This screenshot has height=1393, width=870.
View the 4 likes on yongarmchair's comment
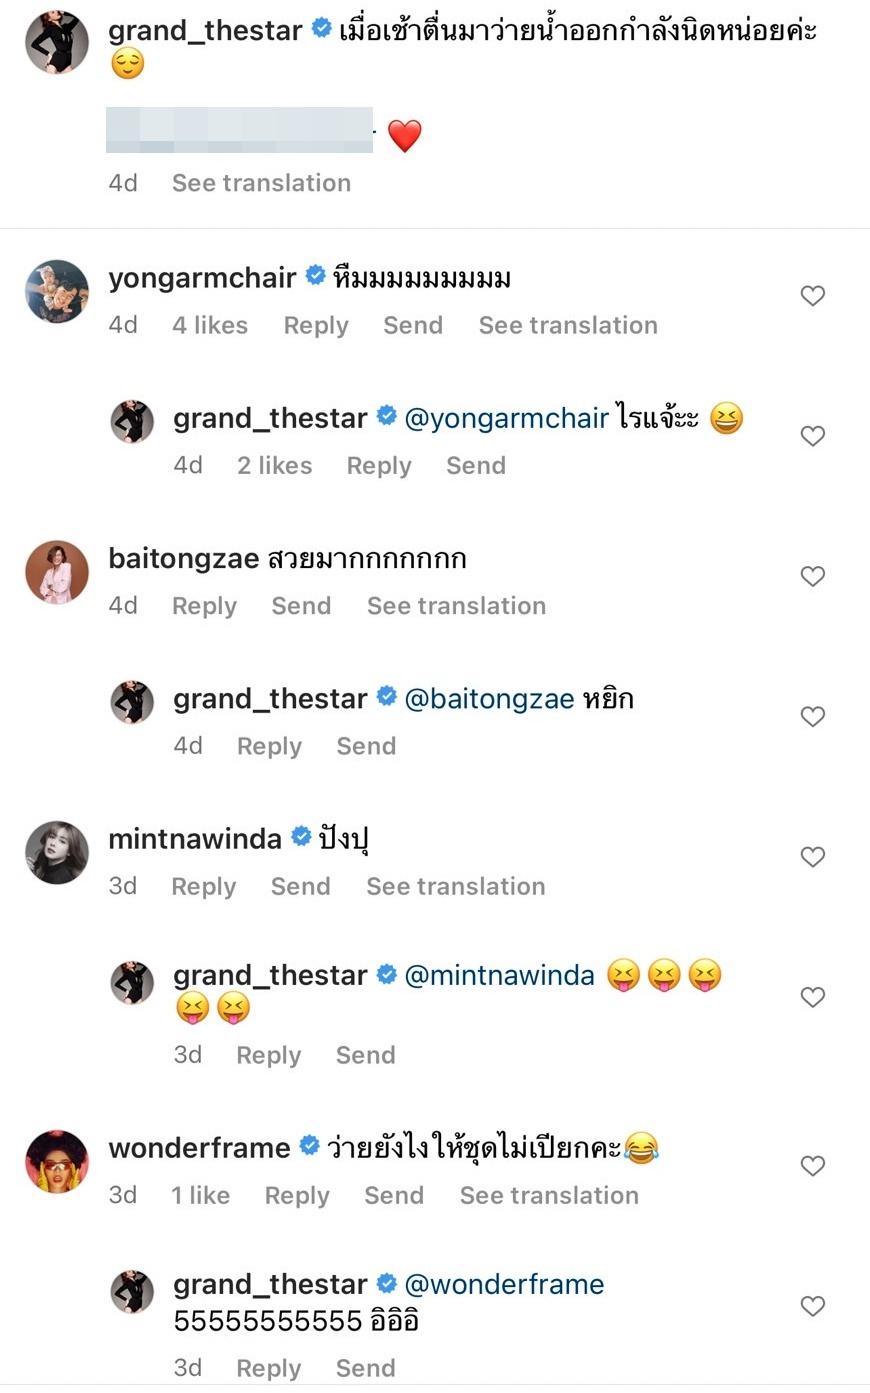point(210,325)
